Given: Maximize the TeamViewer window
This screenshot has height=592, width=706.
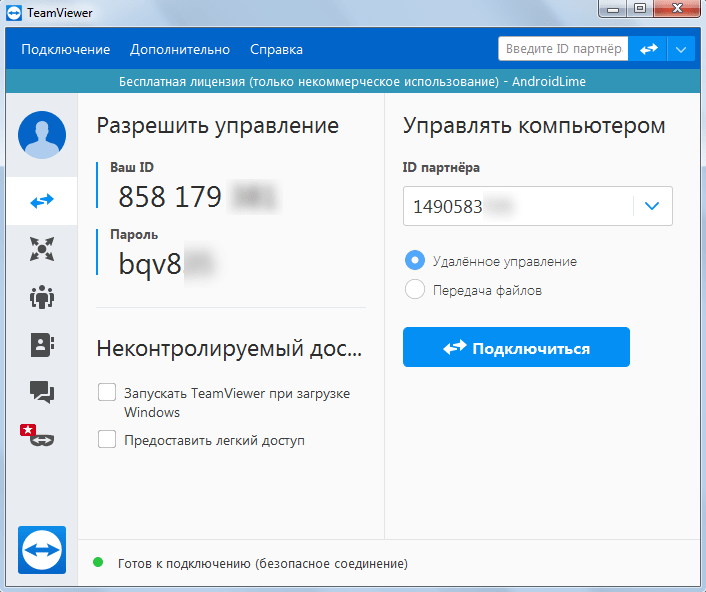Looking at the screenshot, I should pyautogui.click(x=640, y=9).
